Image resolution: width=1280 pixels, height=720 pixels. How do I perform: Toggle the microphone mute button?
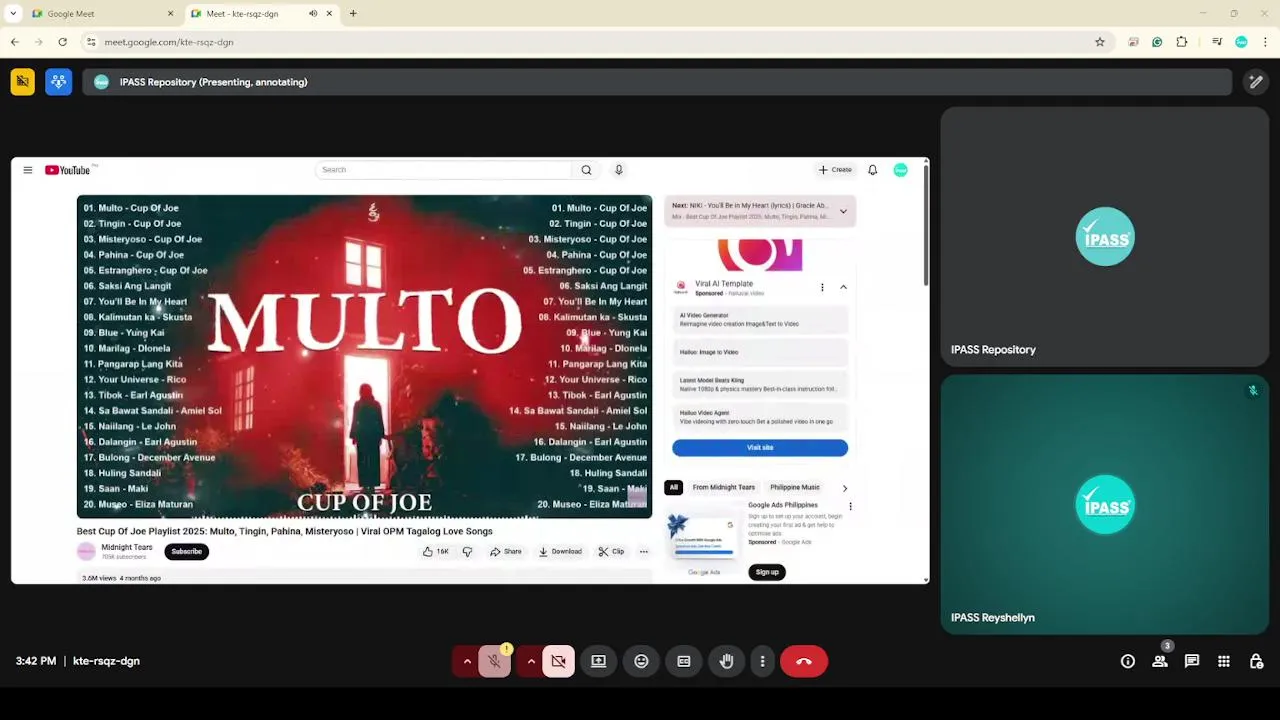pos(494,661)
